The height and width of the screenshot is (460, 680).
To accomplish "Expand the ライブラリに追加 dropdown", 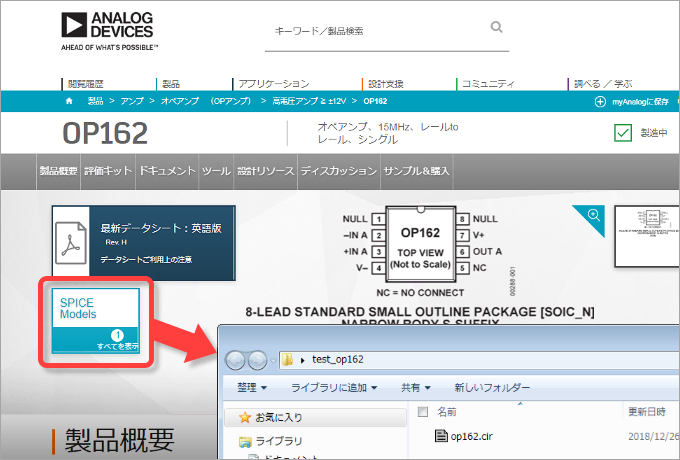I will click(x=333, y=387).
